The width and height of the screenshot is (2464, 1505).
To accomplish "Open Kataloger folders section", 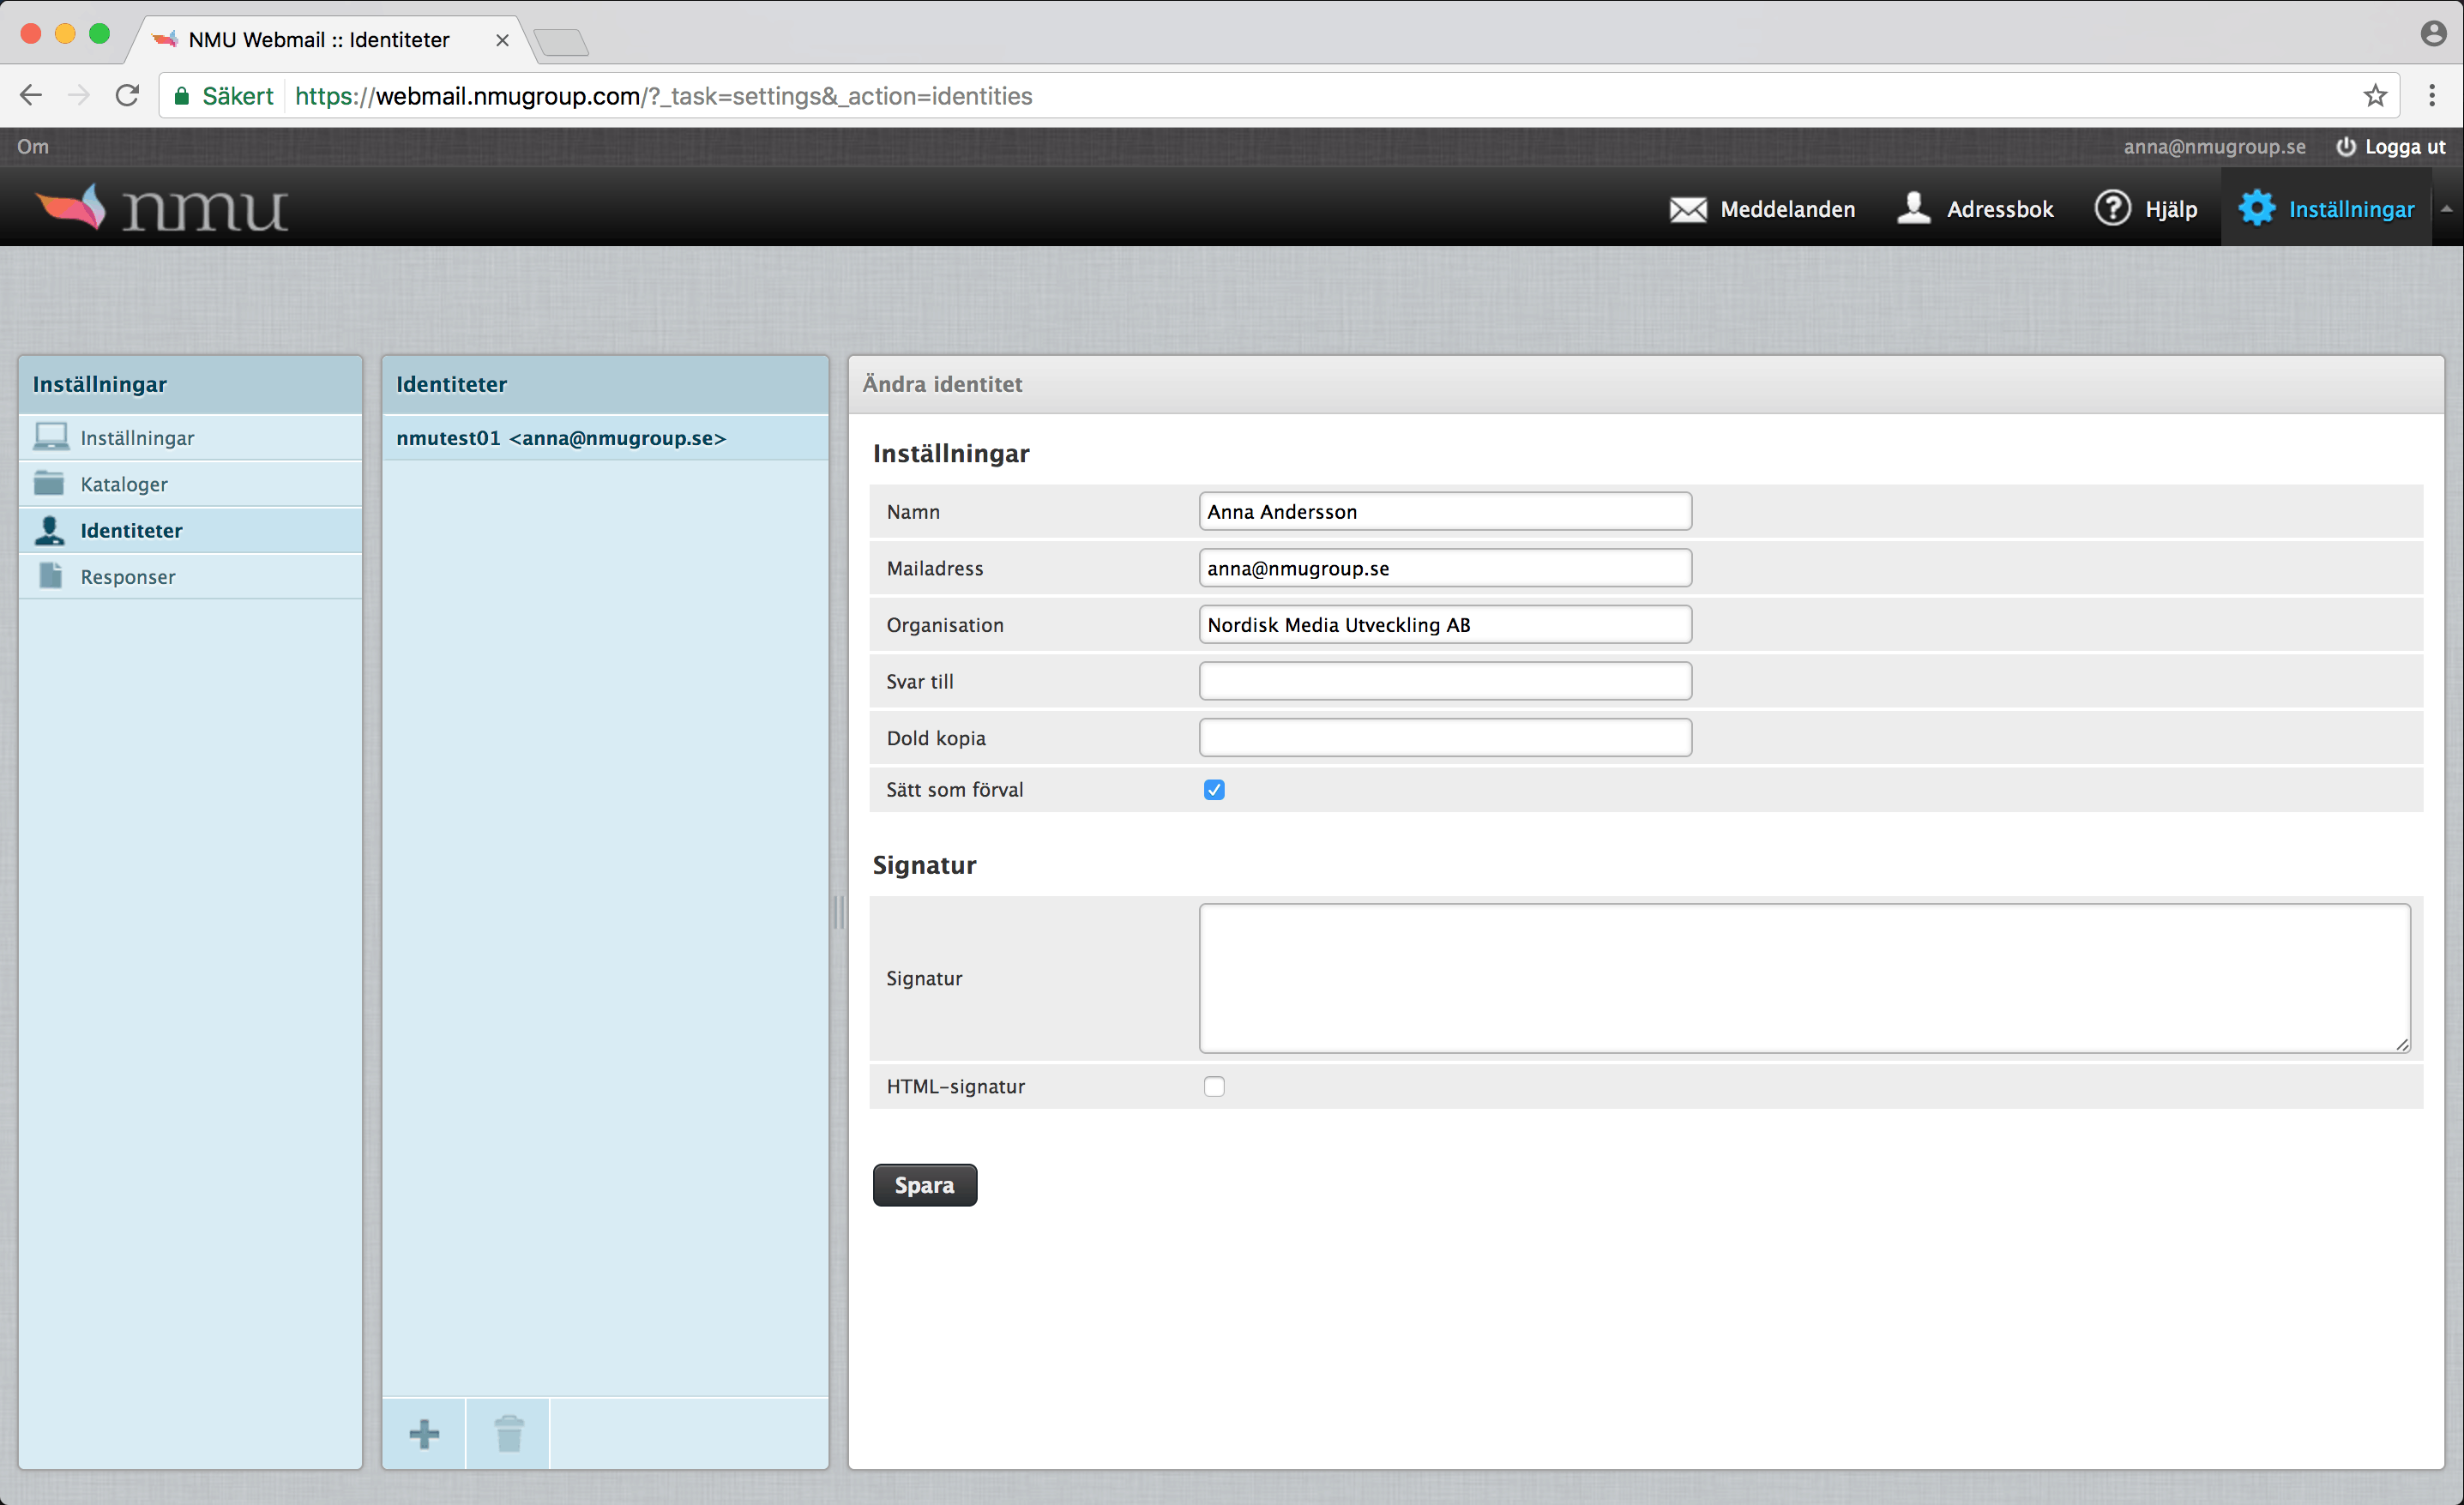I will point(190,484).
